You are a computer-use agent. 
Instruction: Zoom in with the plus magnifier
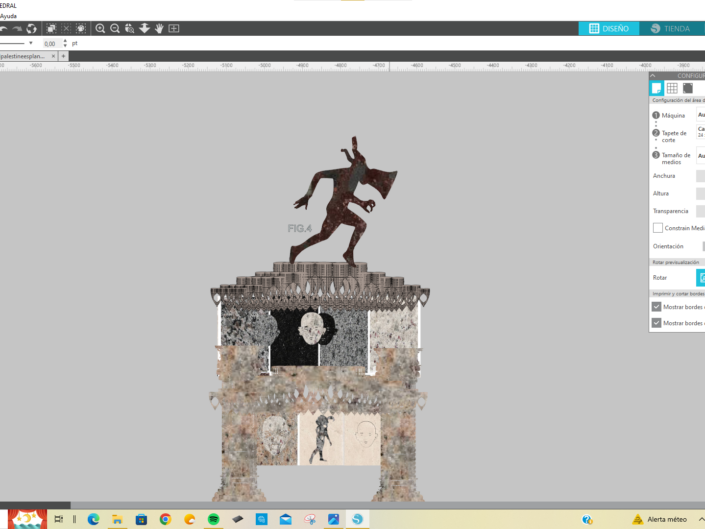pos(100,29)
